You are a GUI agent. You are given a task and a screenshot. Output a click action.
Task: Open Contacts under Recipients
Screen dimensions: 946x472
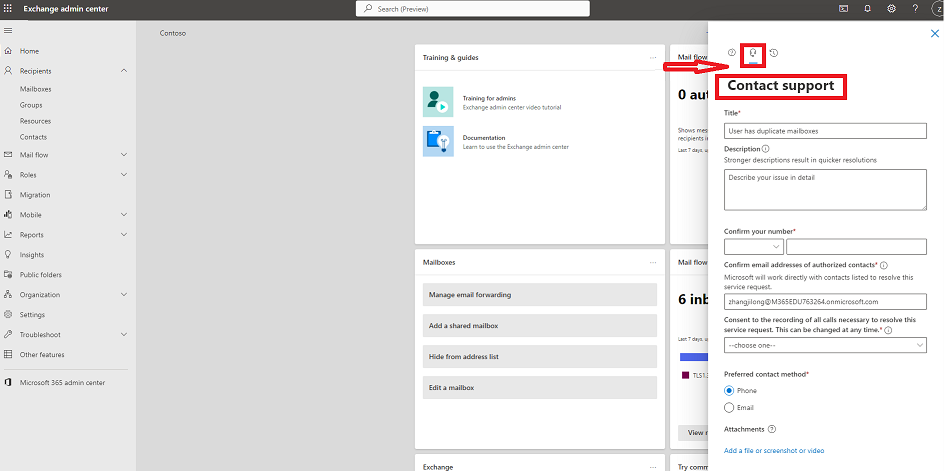tap(33, 137)
